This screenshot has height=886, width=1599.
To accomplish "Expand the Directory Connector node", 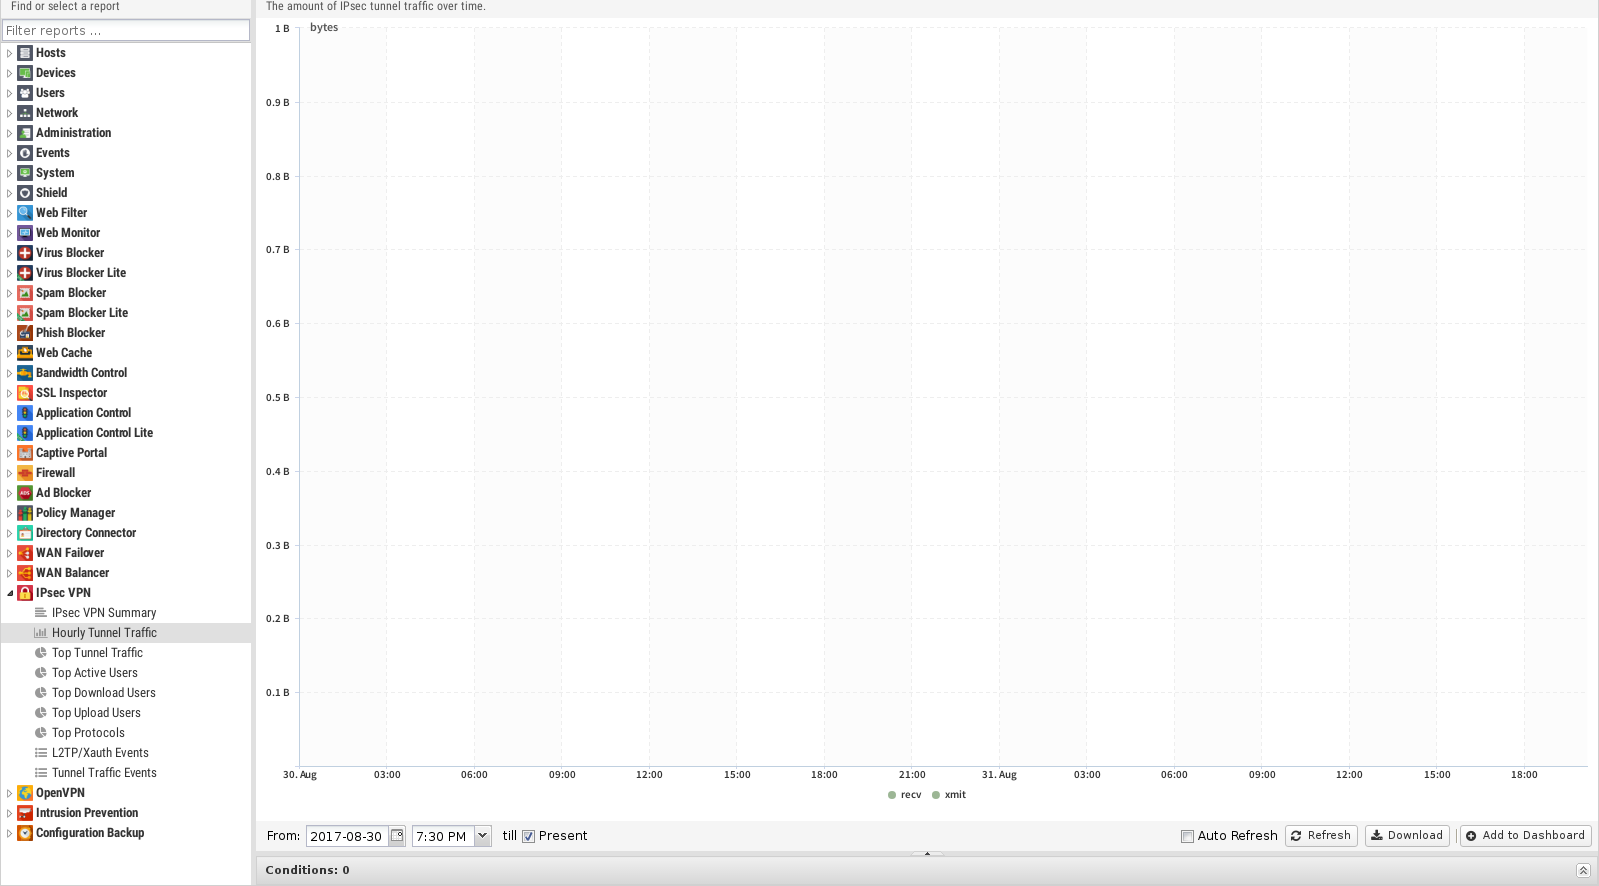I will pos(9,533).
